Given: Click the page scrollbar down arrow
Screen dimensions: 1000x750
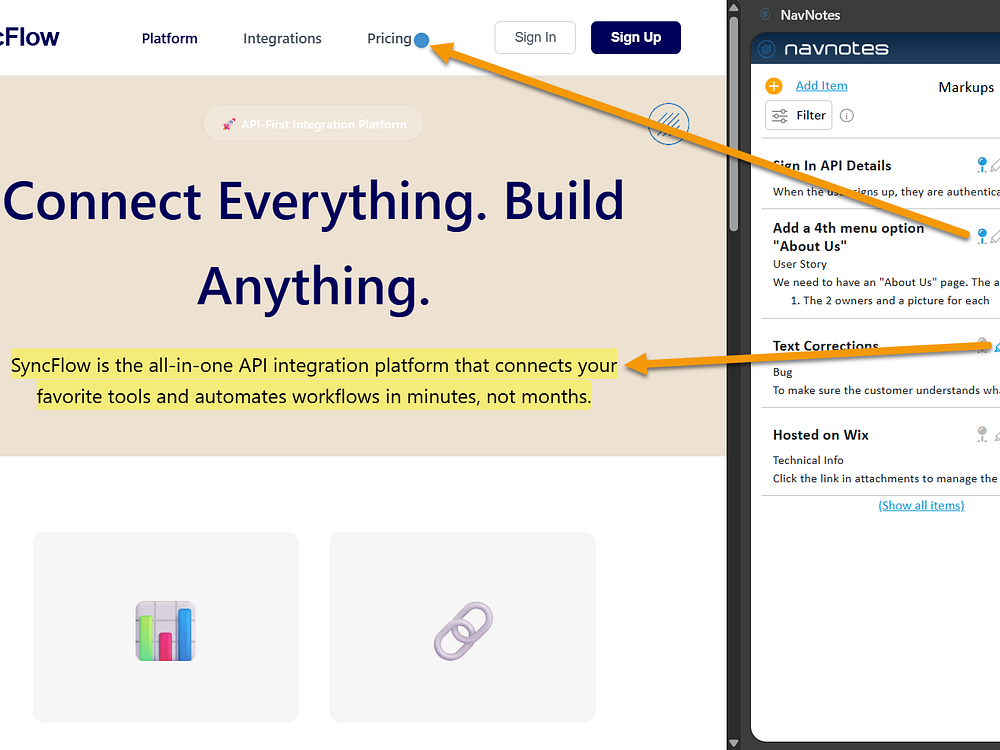Looking at the screenshot, I should click(x=733, y=743).
